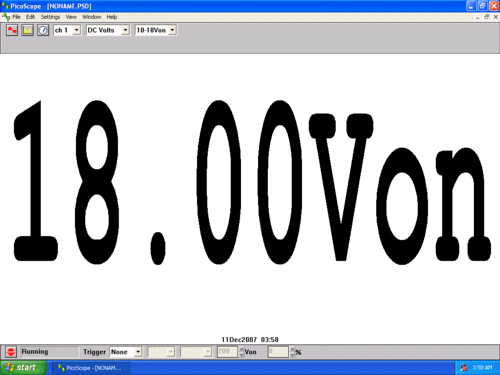
Task: Open the spectrum analyzer view icon
Action: 27,30
